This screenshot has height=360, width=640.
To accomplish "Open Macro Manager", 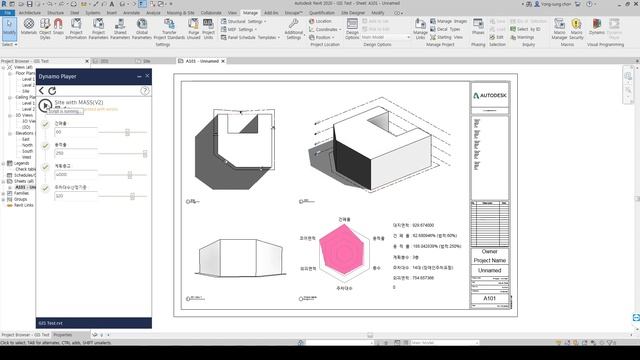I will point(559,29).
